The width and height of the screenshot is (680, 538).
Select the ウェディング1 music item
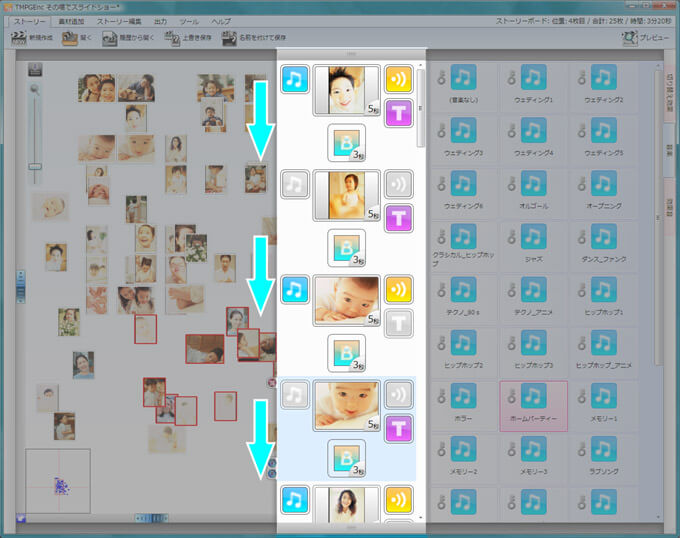tap(532, 78)
